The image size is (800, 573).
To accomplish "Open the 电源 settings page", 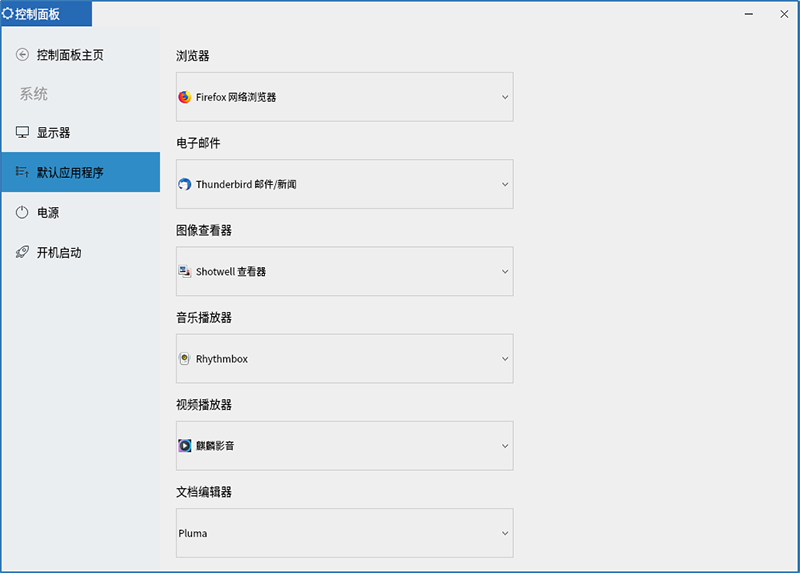I will 81,212.
